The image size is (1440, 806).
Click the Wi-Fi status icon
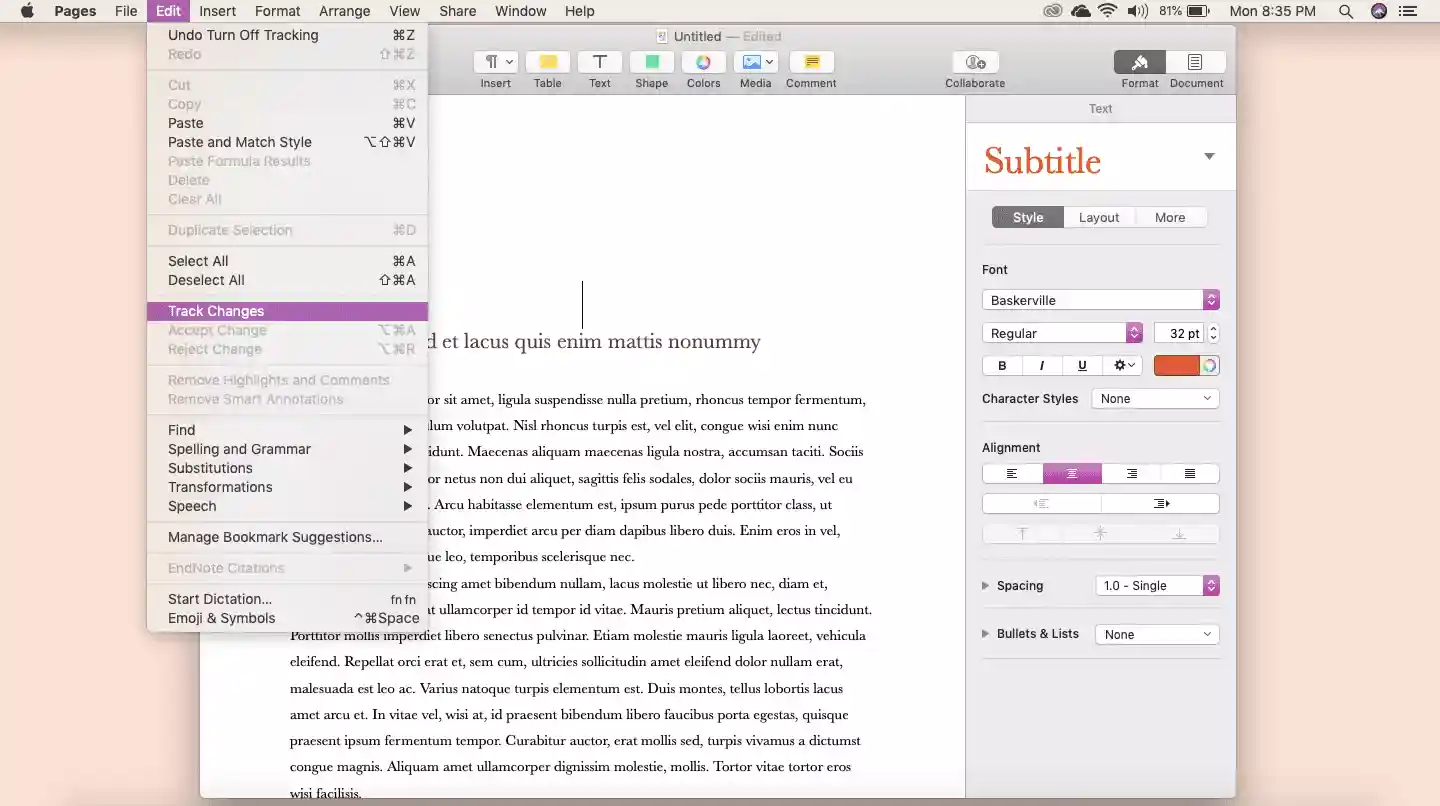[x=1107, y=11]
